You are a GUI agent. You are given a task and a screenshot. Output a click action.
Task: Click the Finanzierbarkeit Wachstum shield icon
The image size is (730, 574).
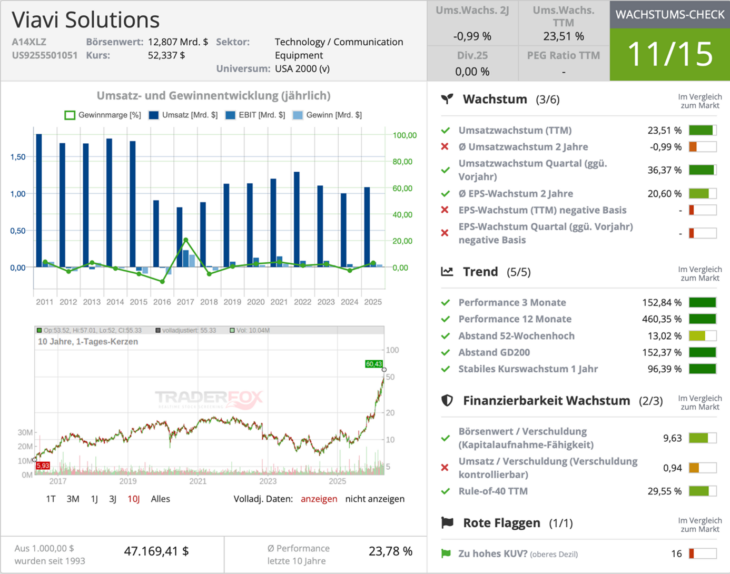pos(447,400)
